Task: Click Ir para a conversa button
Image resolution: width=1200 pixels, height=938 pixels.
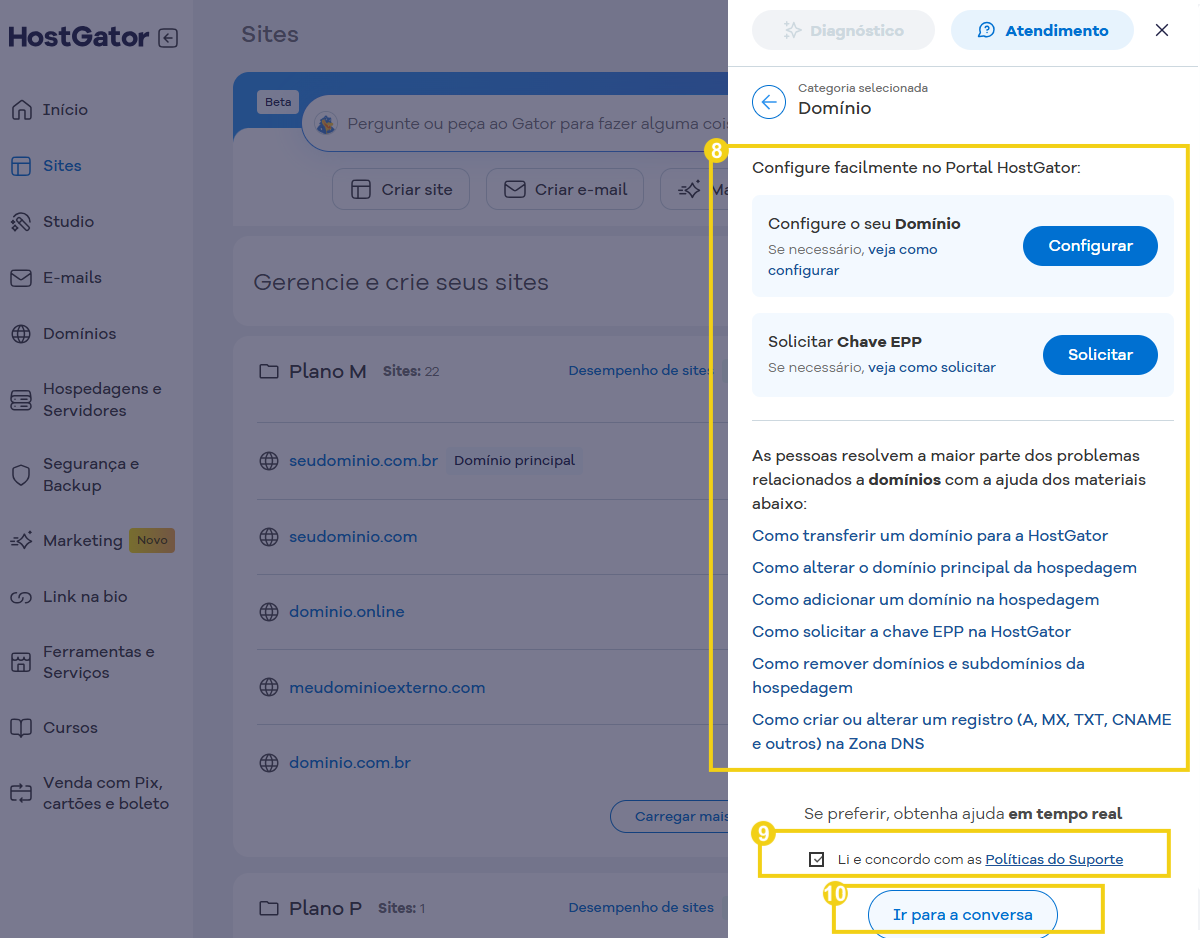Action: (961, 915)
